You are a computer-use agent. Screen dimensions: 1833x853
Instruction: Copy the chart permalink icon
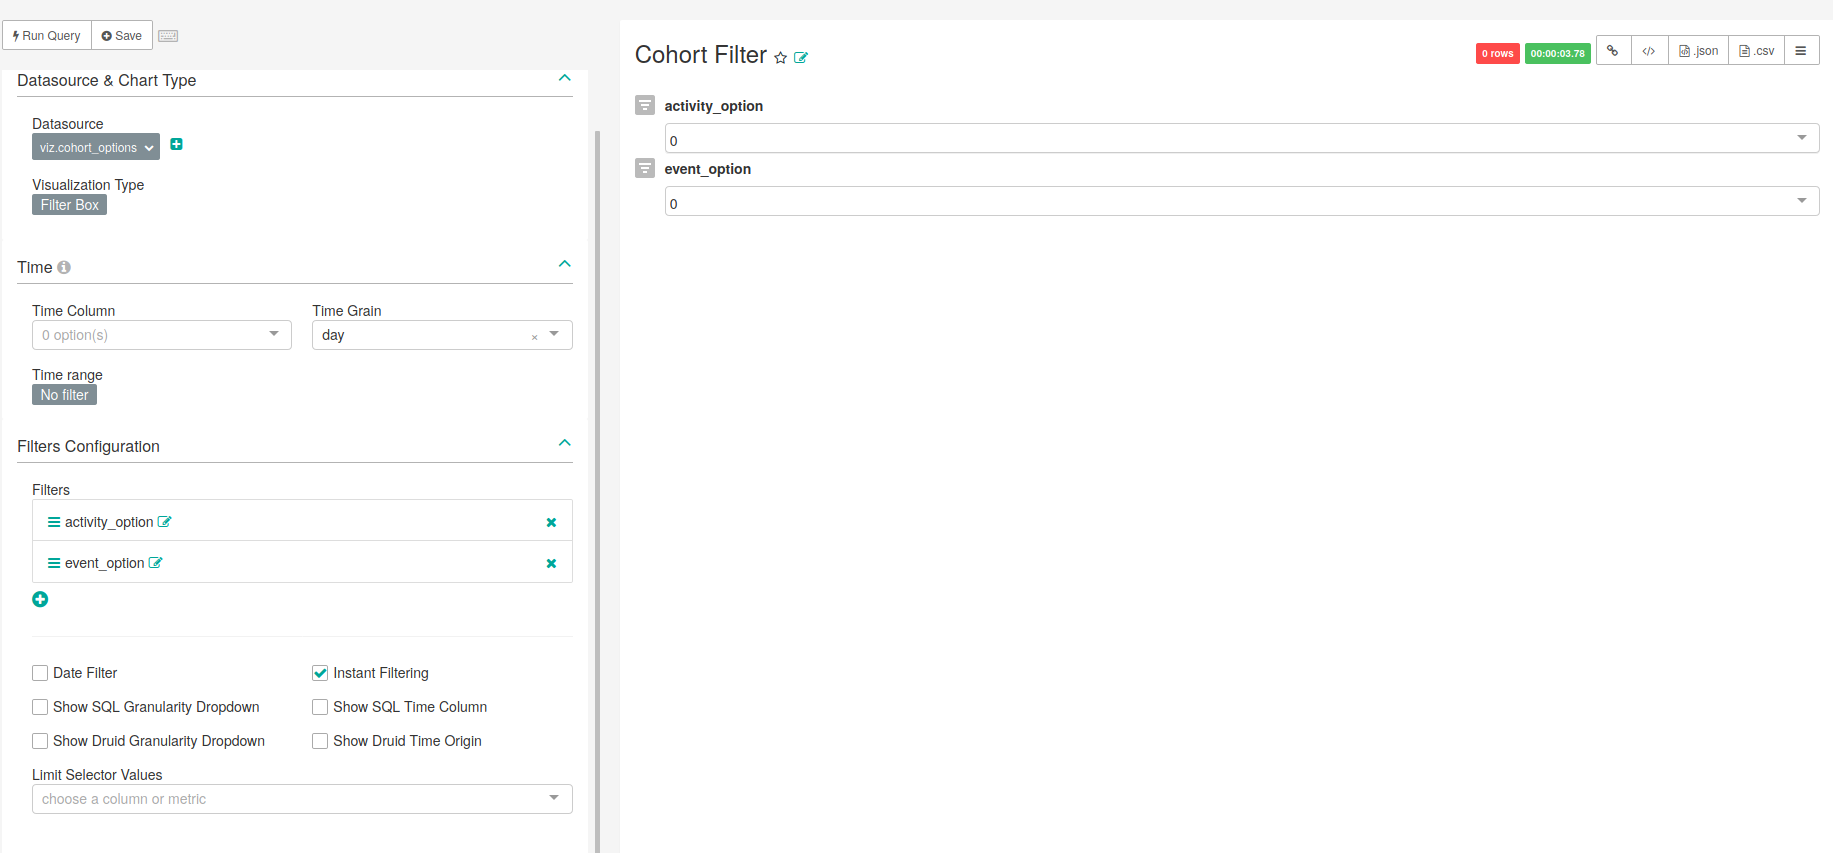(x=1613, y=50)
